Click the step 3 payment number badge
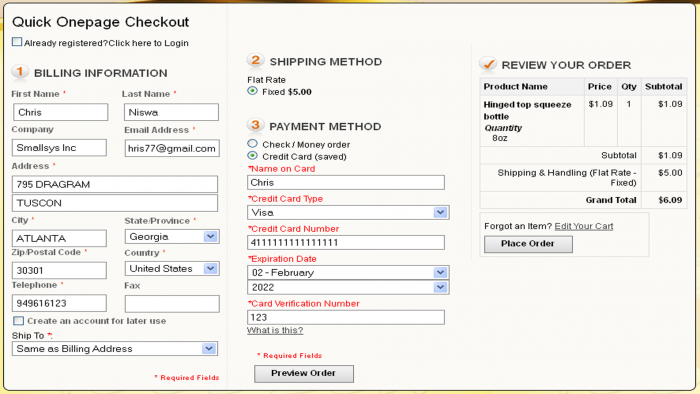The height and width of the screenshot is (394, 700). [x=255, y=125]
